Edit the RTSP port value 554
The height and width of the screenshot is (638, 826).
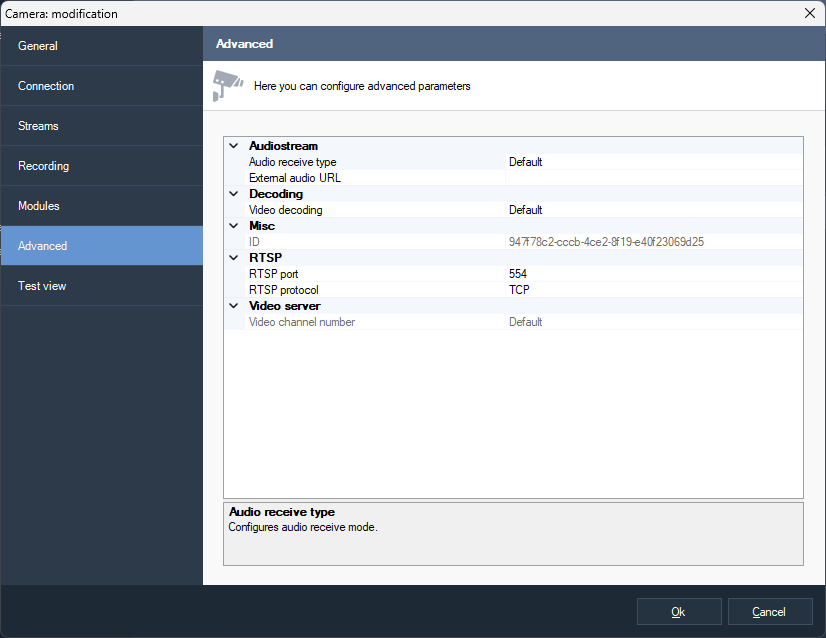[653, 274]
